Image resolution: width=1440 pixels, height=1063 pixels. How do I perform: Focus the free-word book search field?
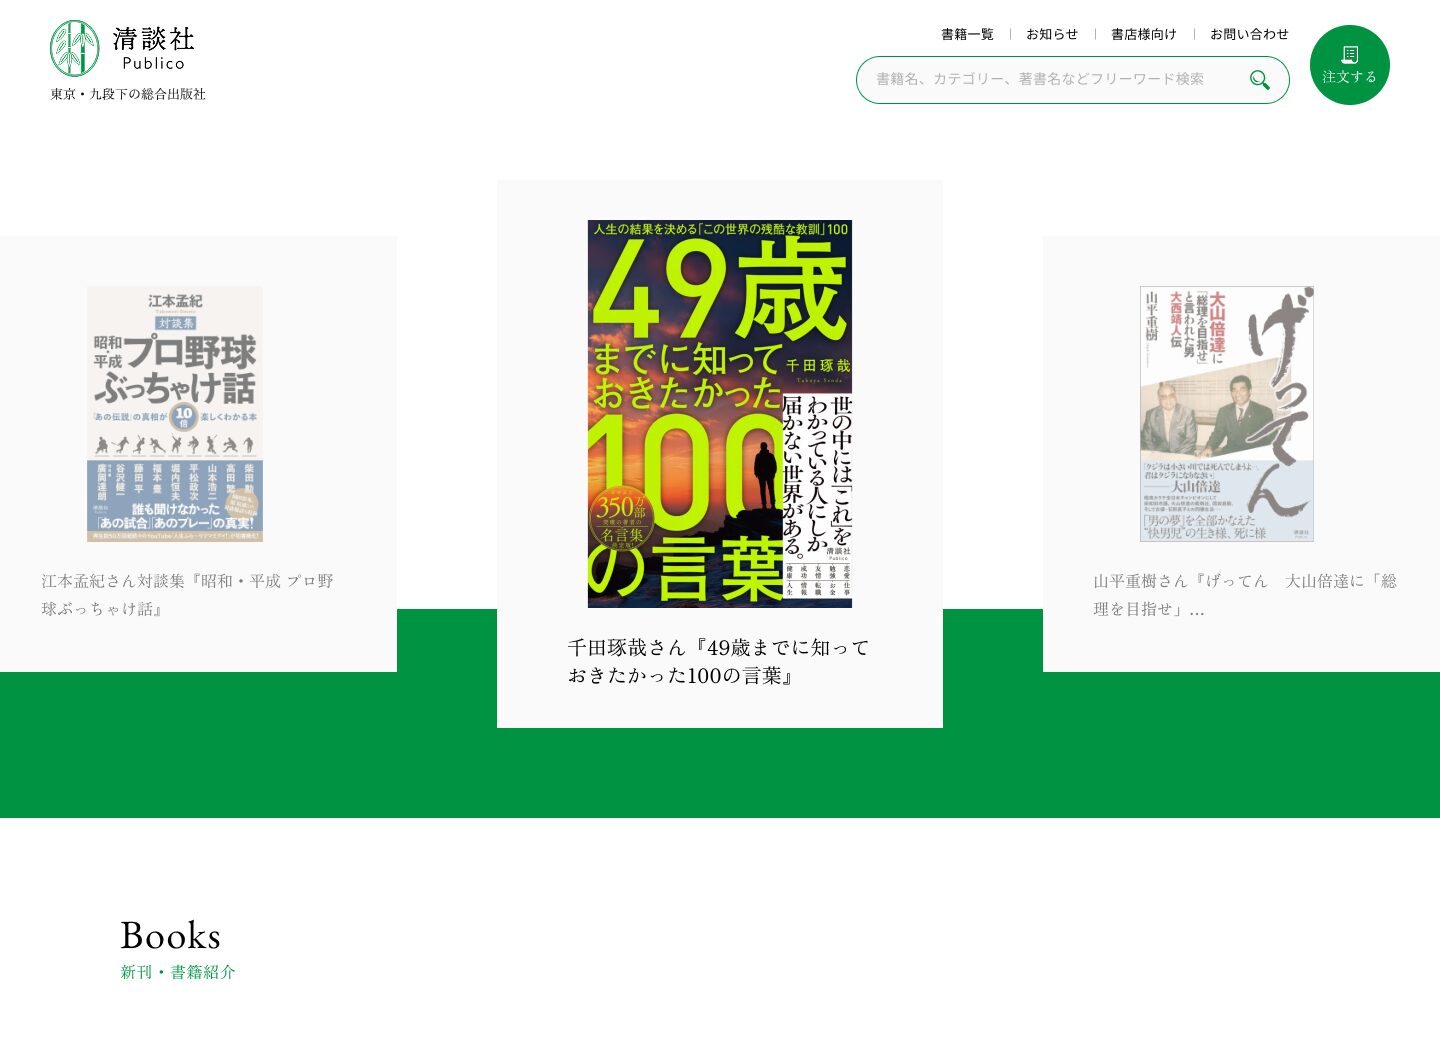[x=1072, y=80]
